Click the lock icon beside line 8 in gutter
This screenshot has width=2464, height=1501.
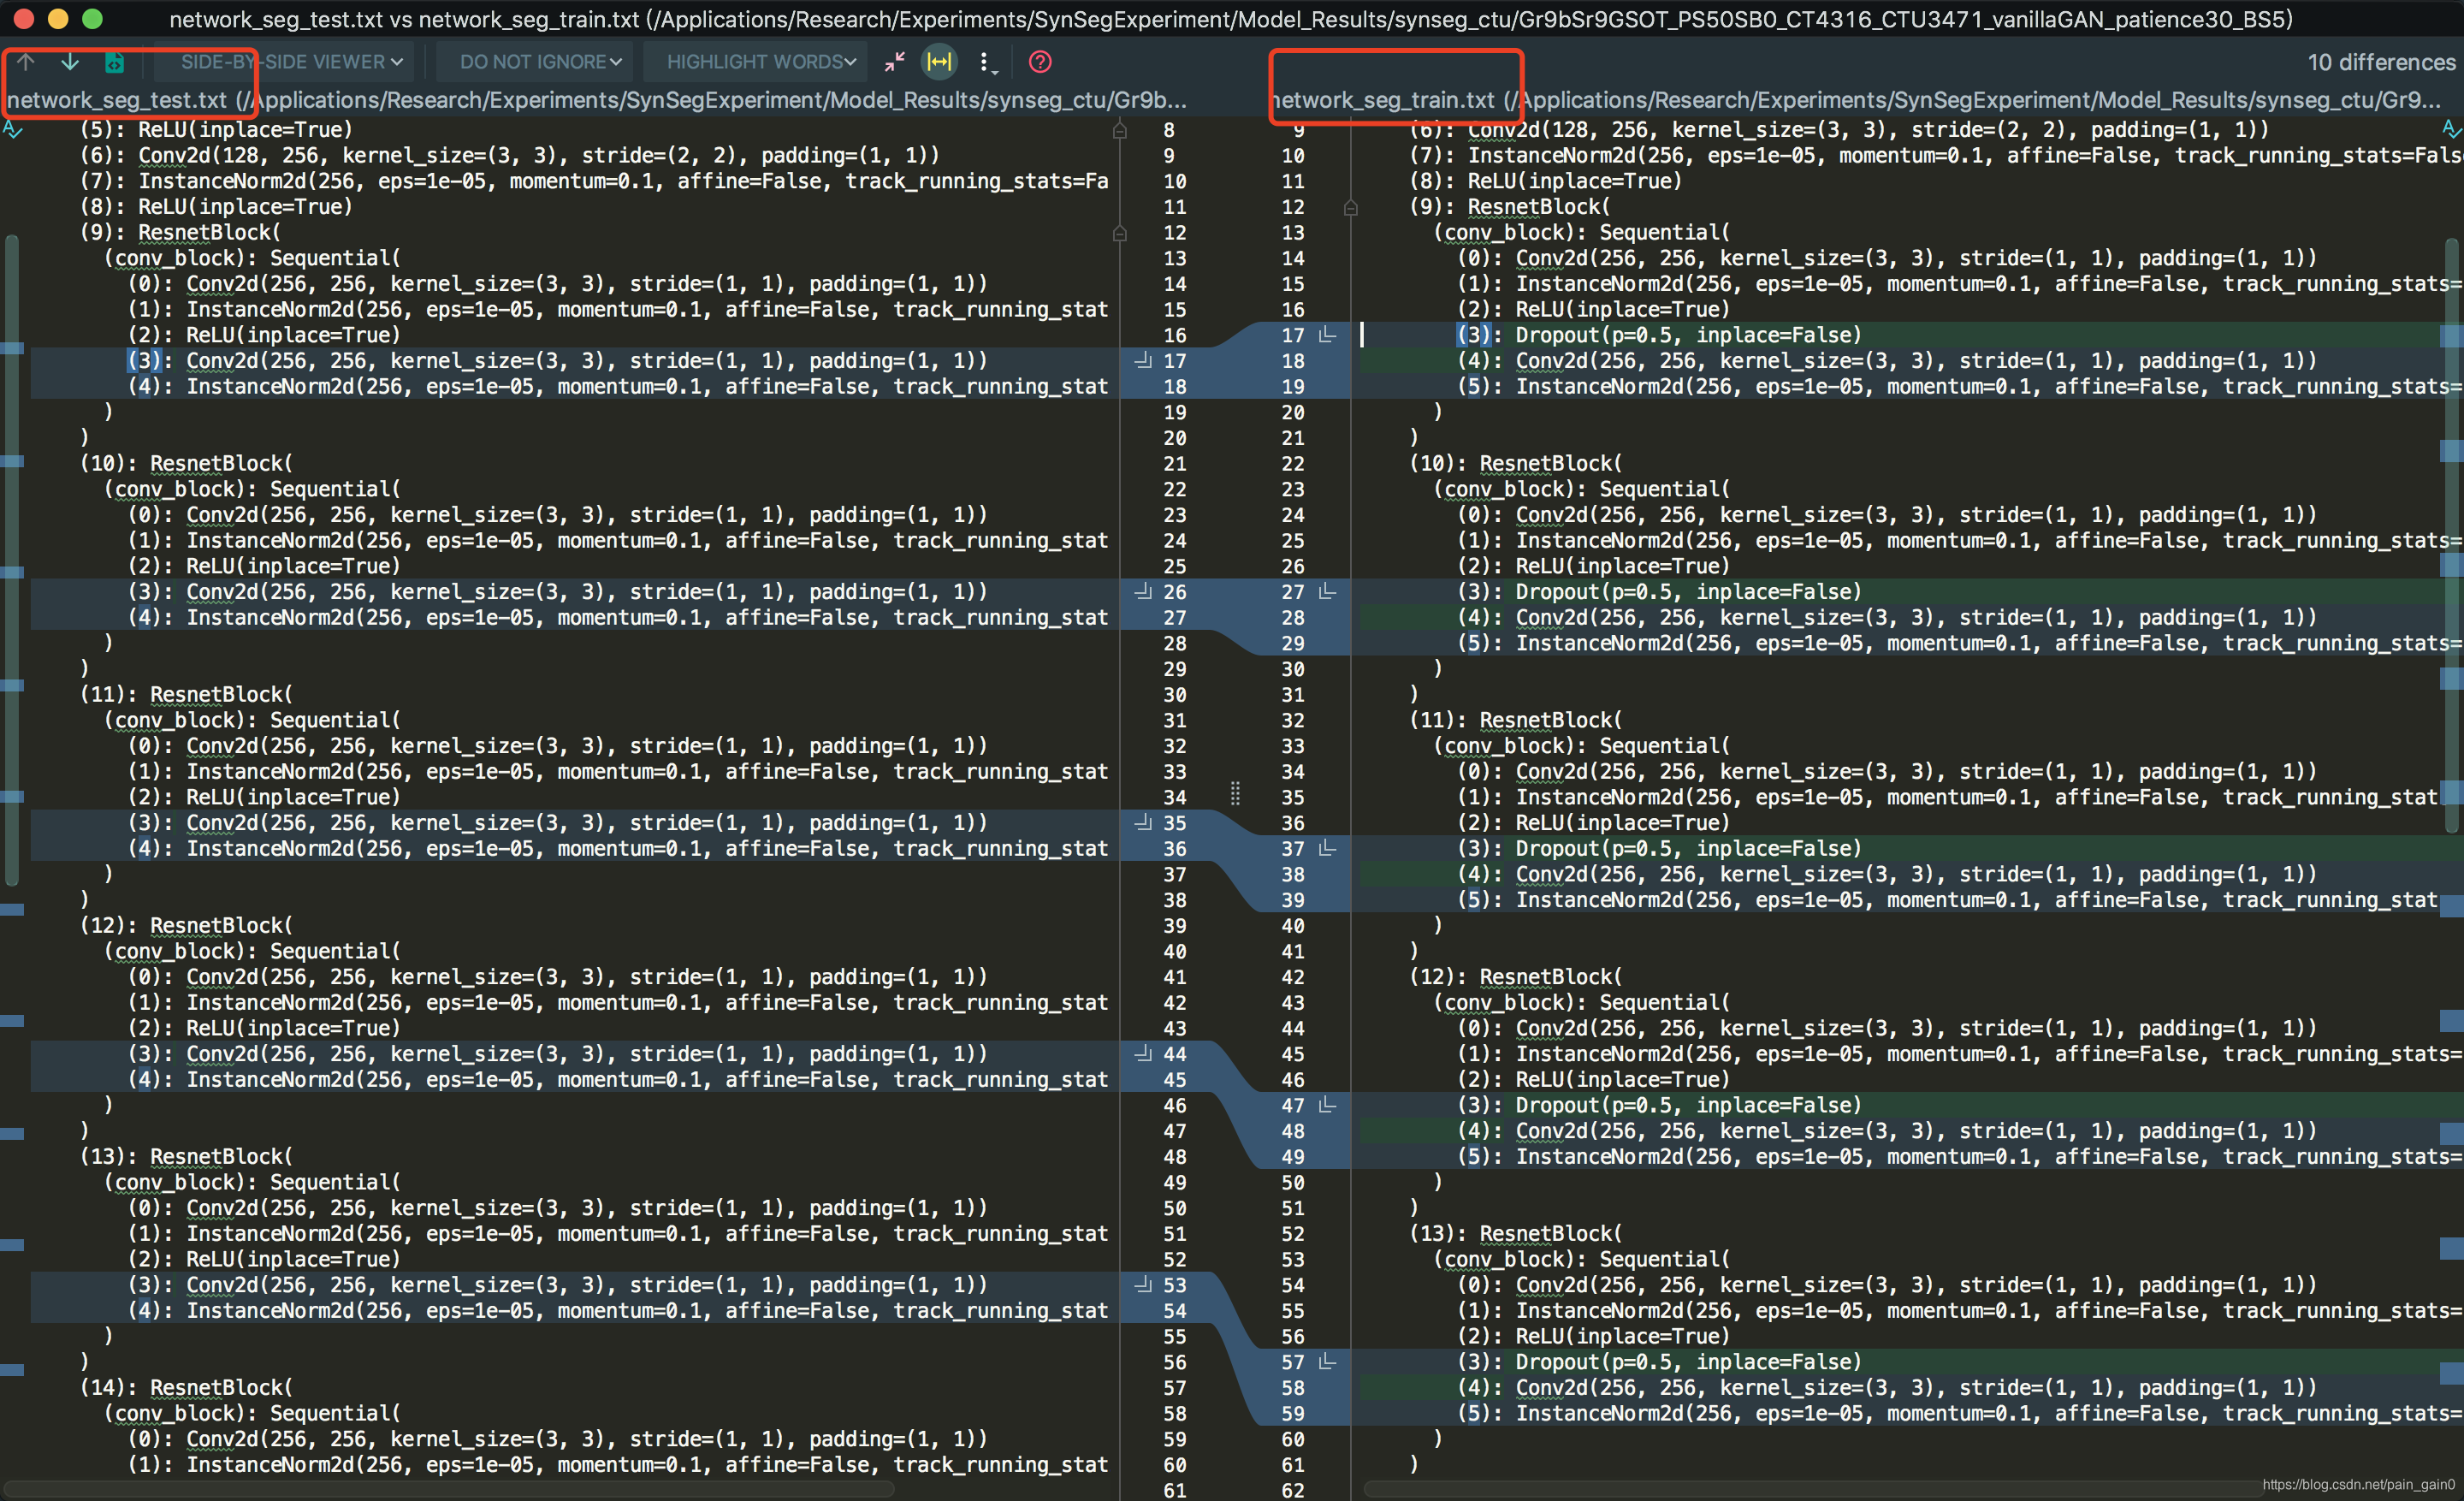pyautogui.click(x=1120, y=131)
